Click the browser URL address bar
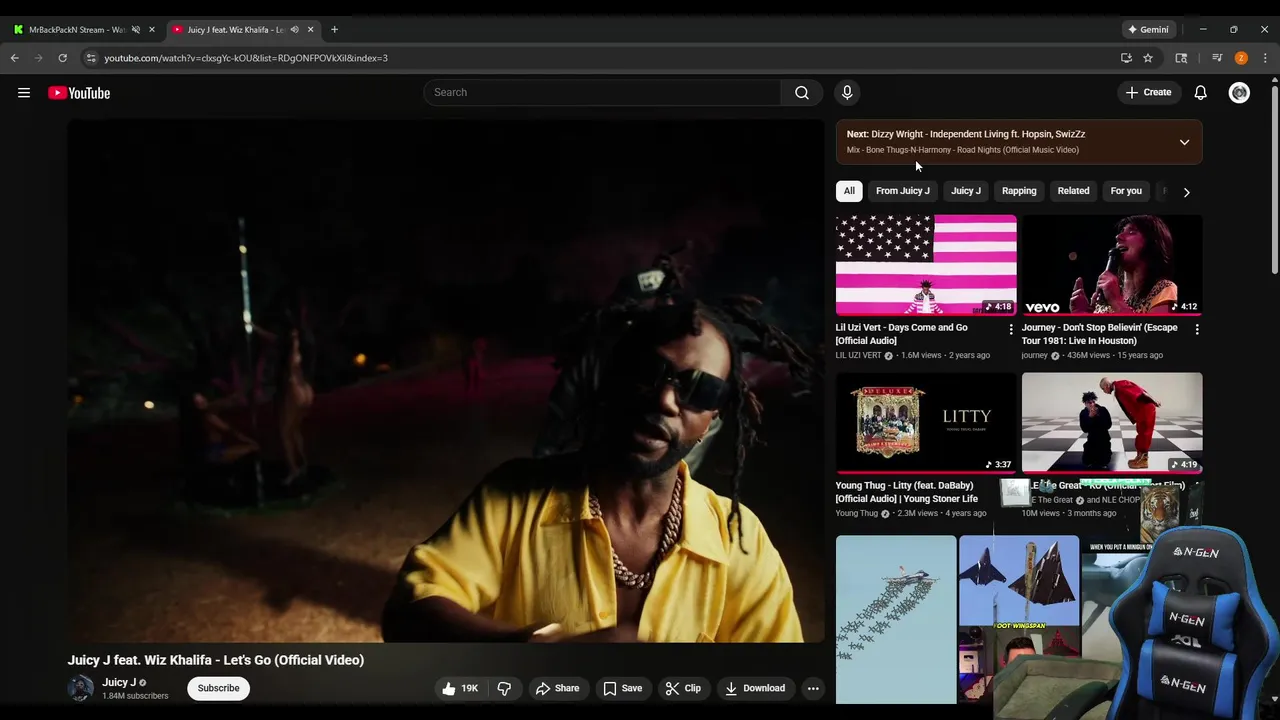Viewport: 1280px width, 720px height. [x=600, y=58]
